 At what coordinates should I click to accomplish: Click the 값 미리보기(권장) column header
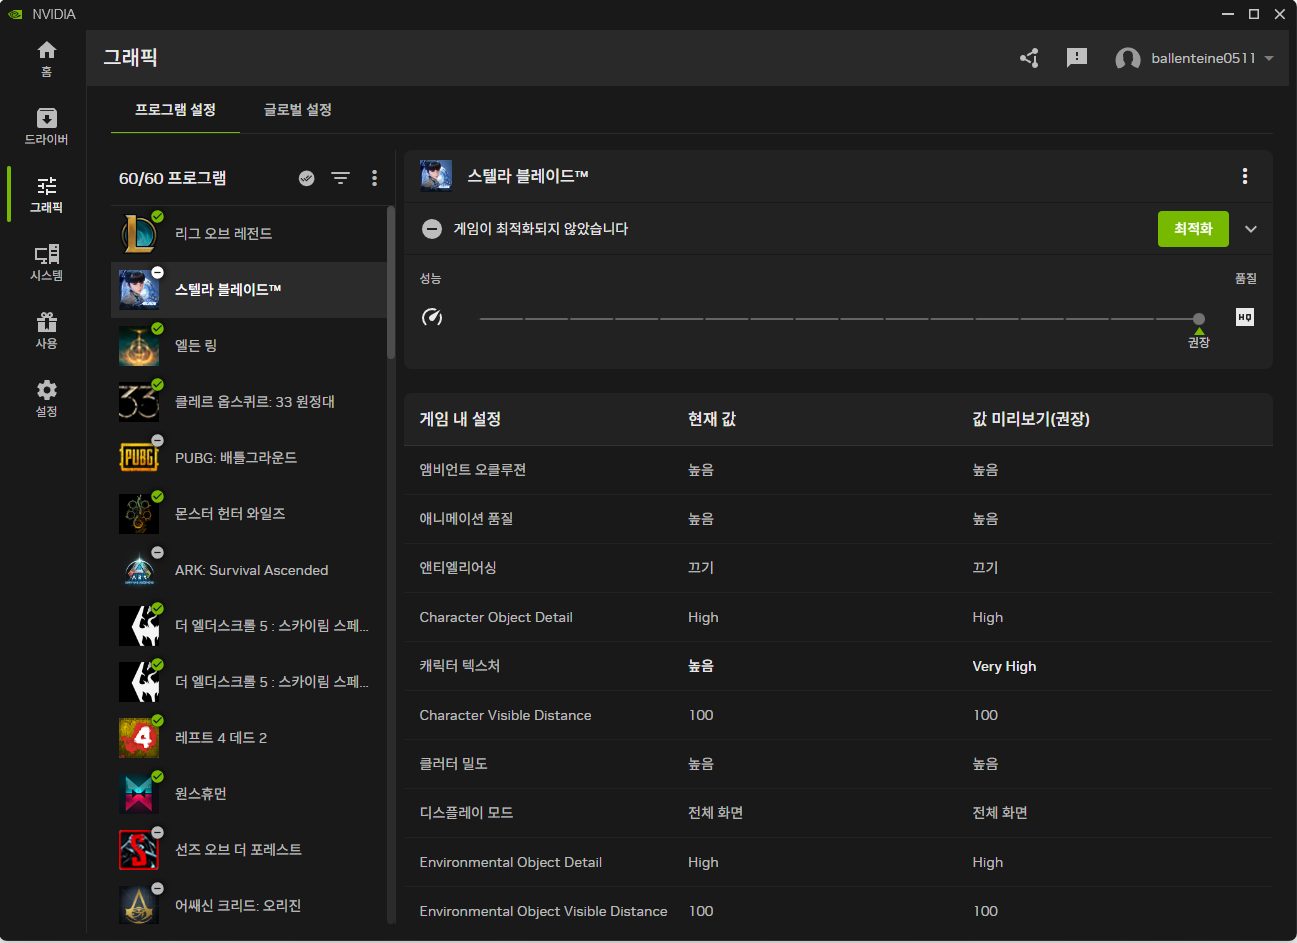(1031, 419)
